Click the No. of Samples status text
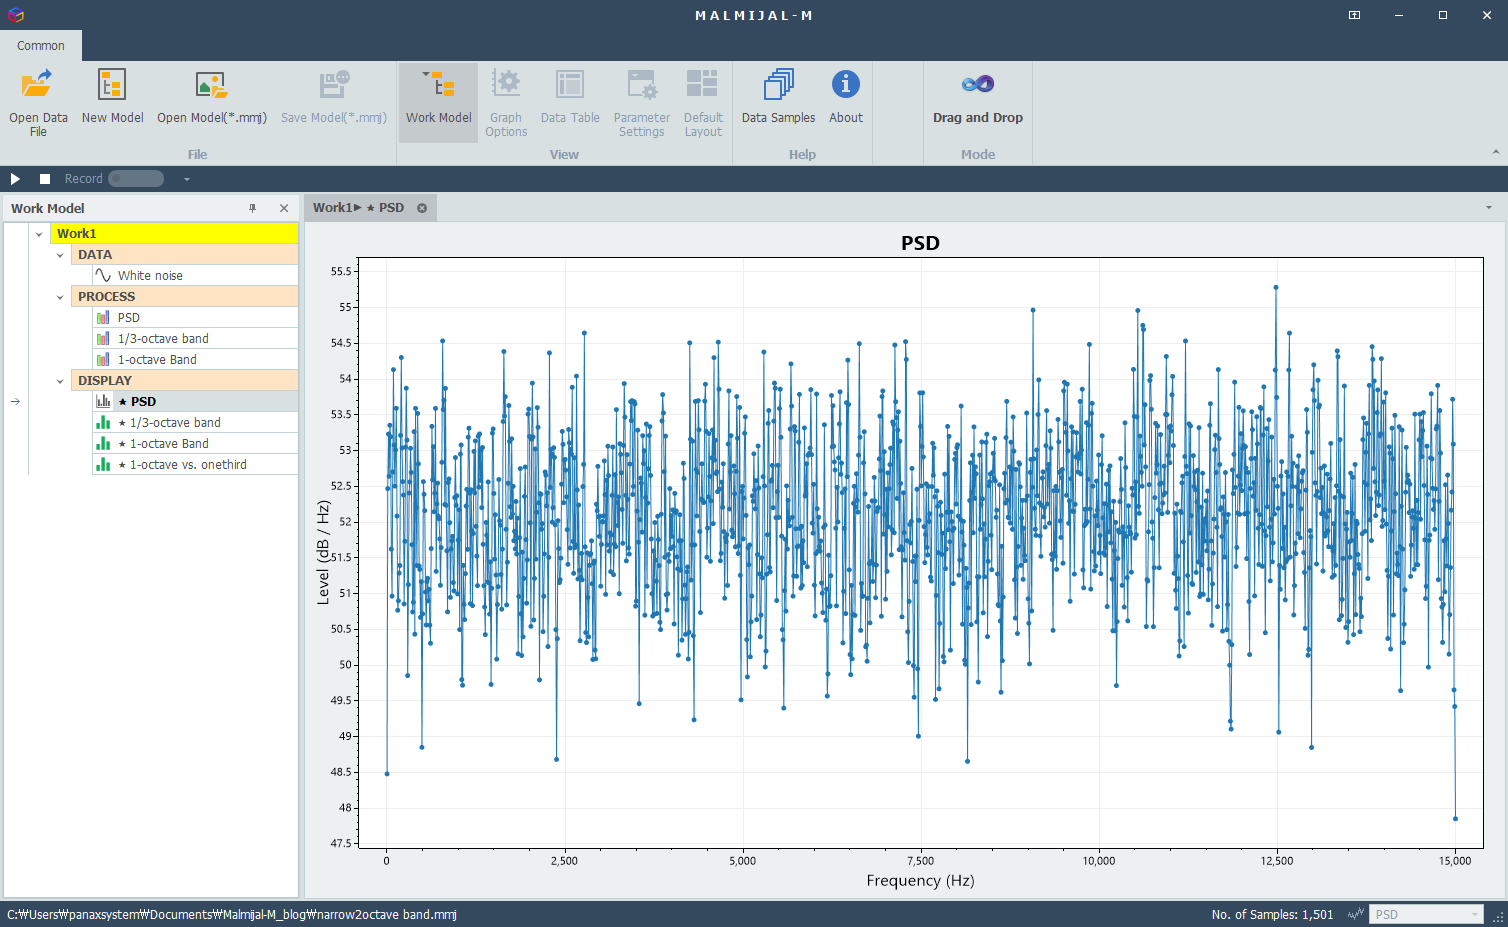This screenshot has width=1508, height=927. coord(1272,915)
